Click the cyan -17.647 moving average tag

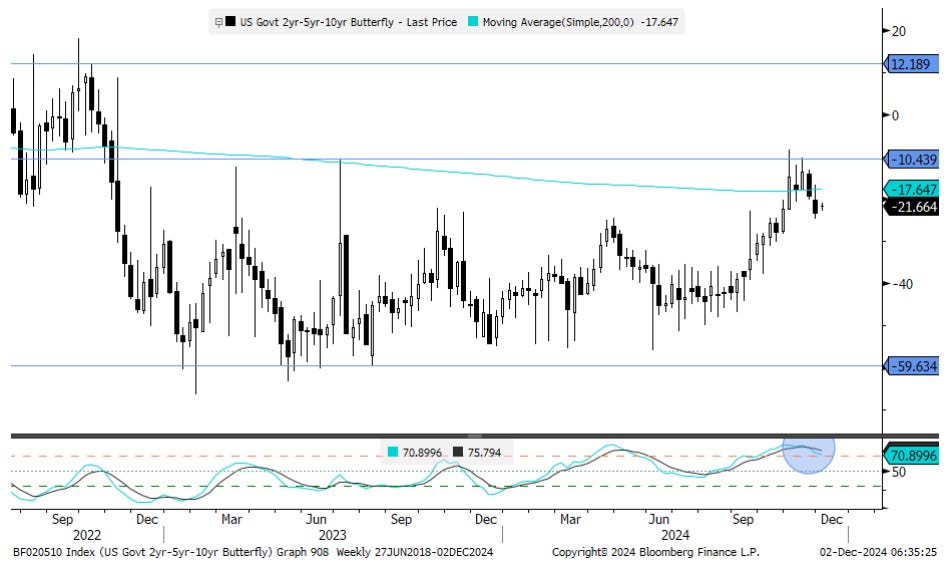coord(911,190)
